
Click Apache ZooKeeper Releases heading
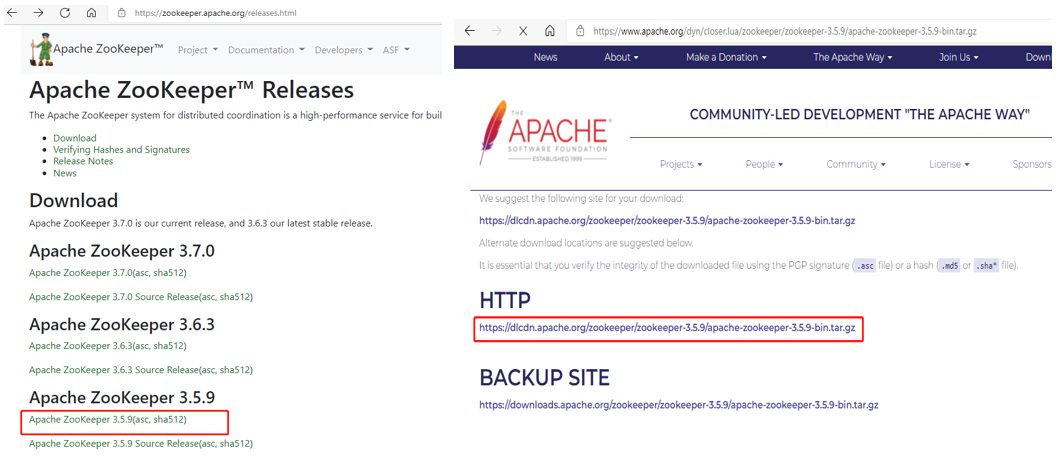191,90
